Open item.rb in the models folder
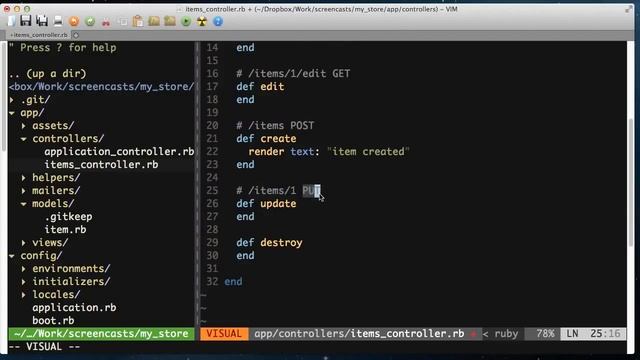The width and height of the screenshot is (640, 360). pos(65,230)
